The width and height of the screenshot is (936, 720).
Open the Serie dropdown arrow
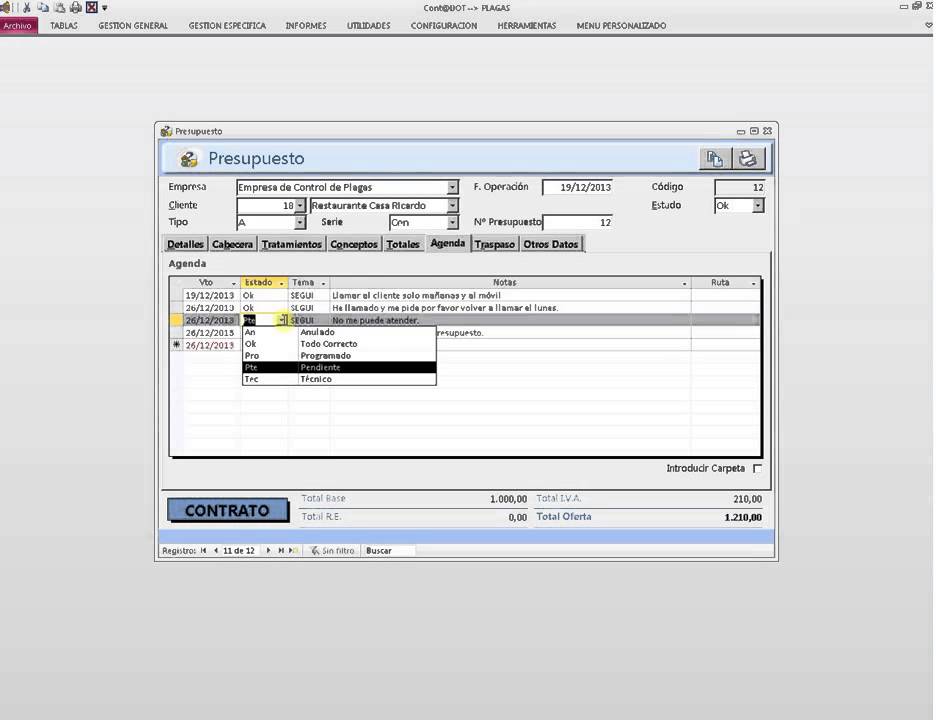click(452, 223)
